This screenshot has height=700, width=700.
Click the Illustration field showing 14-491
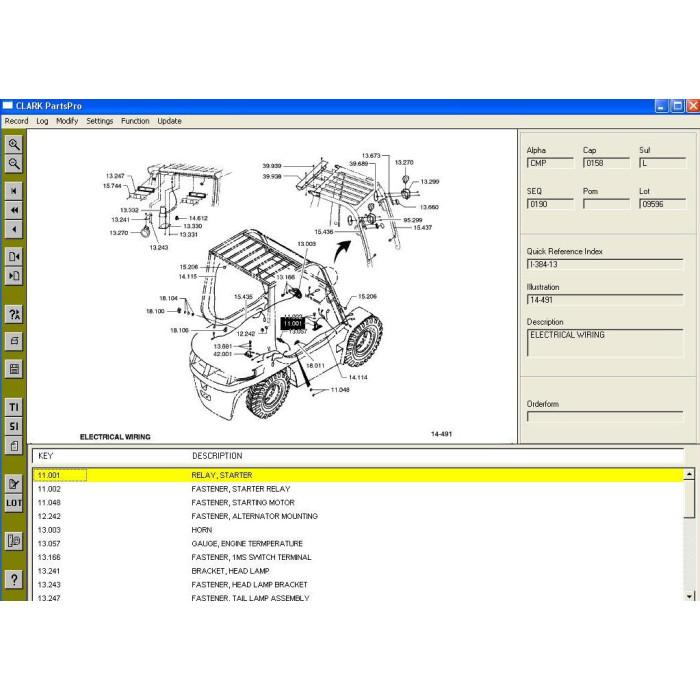605,300
